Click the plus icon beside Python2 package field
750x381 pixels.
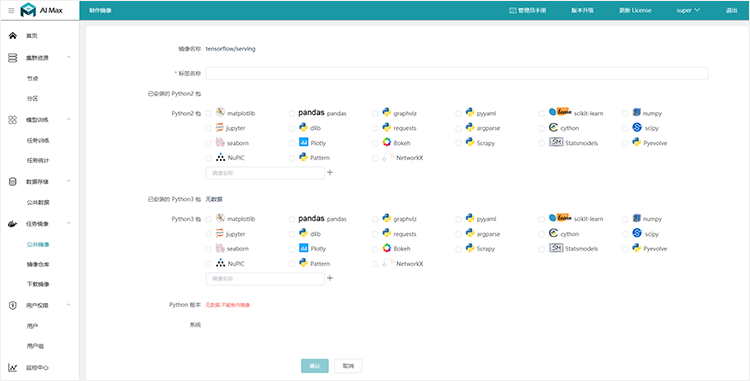[x=330, y=173]
